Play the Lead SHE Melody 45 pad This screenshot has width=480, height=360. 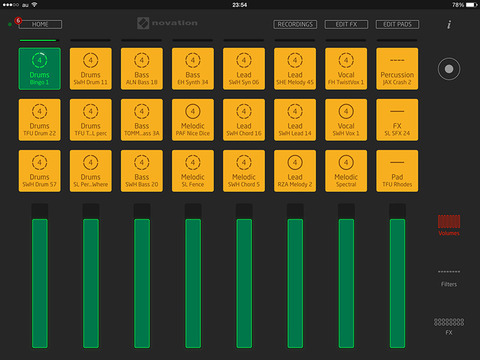pos(295,69)
